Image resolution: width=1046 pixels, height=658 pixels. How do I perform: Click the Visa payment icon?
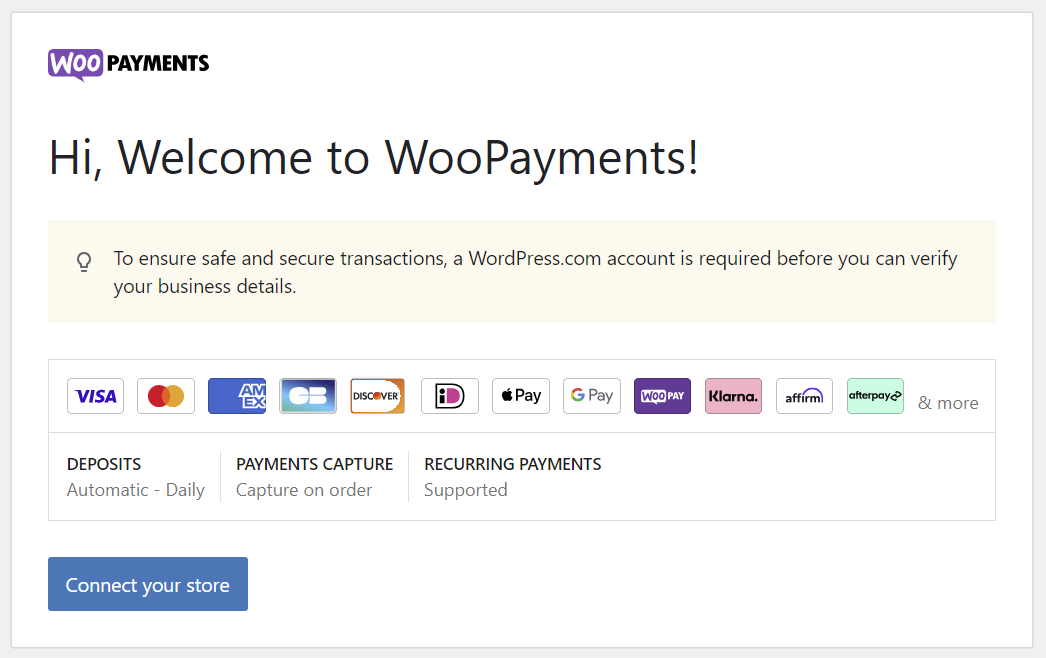click(95, 396)
